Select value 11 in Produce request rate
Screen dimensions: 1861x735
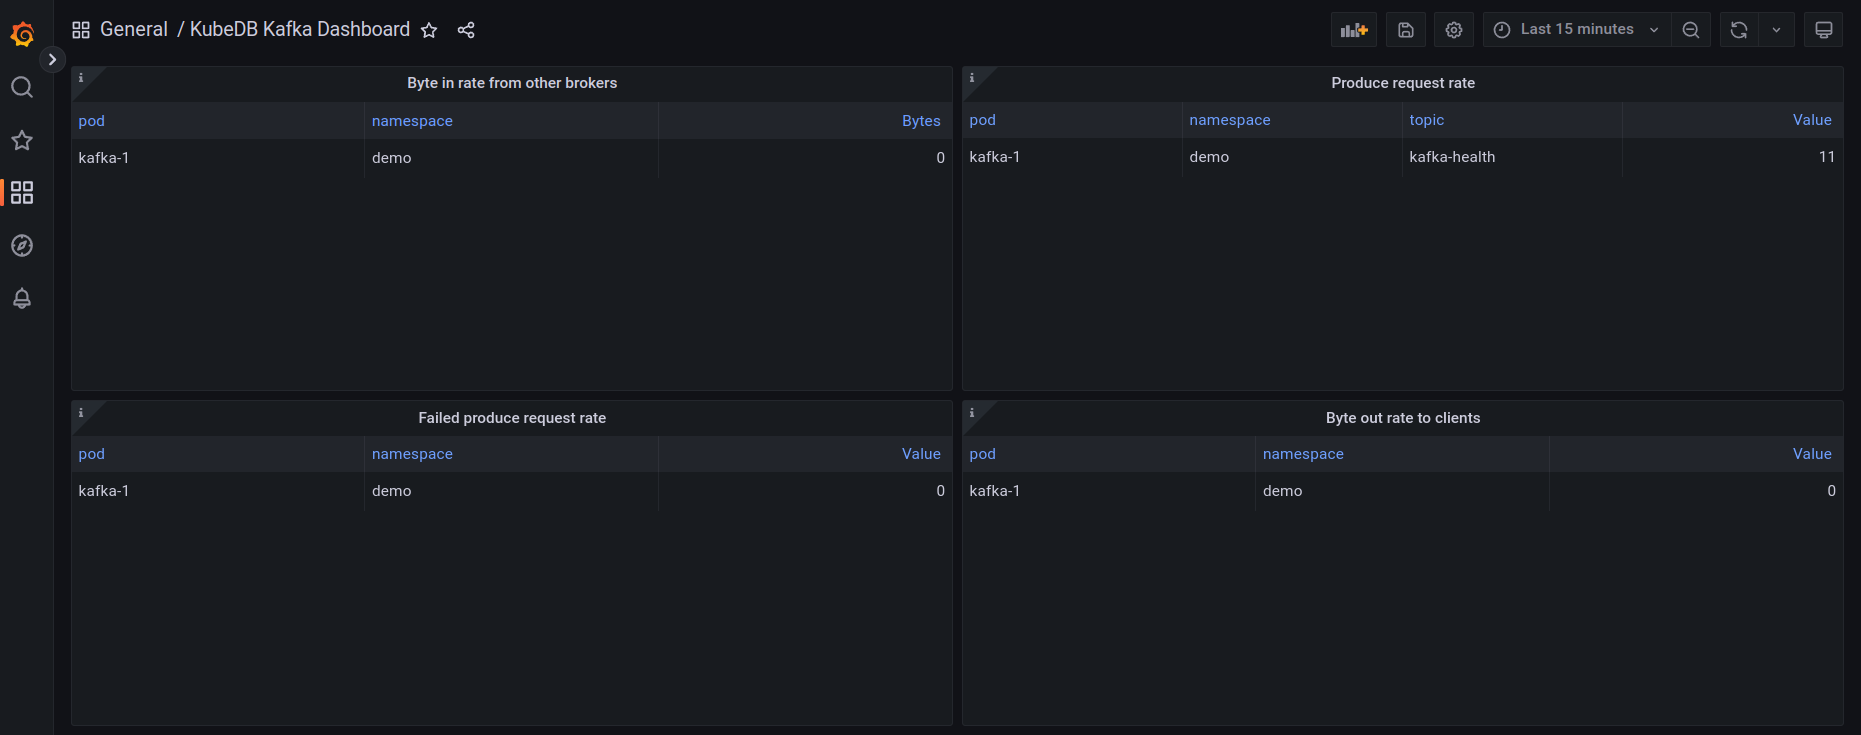(1732, 157)
